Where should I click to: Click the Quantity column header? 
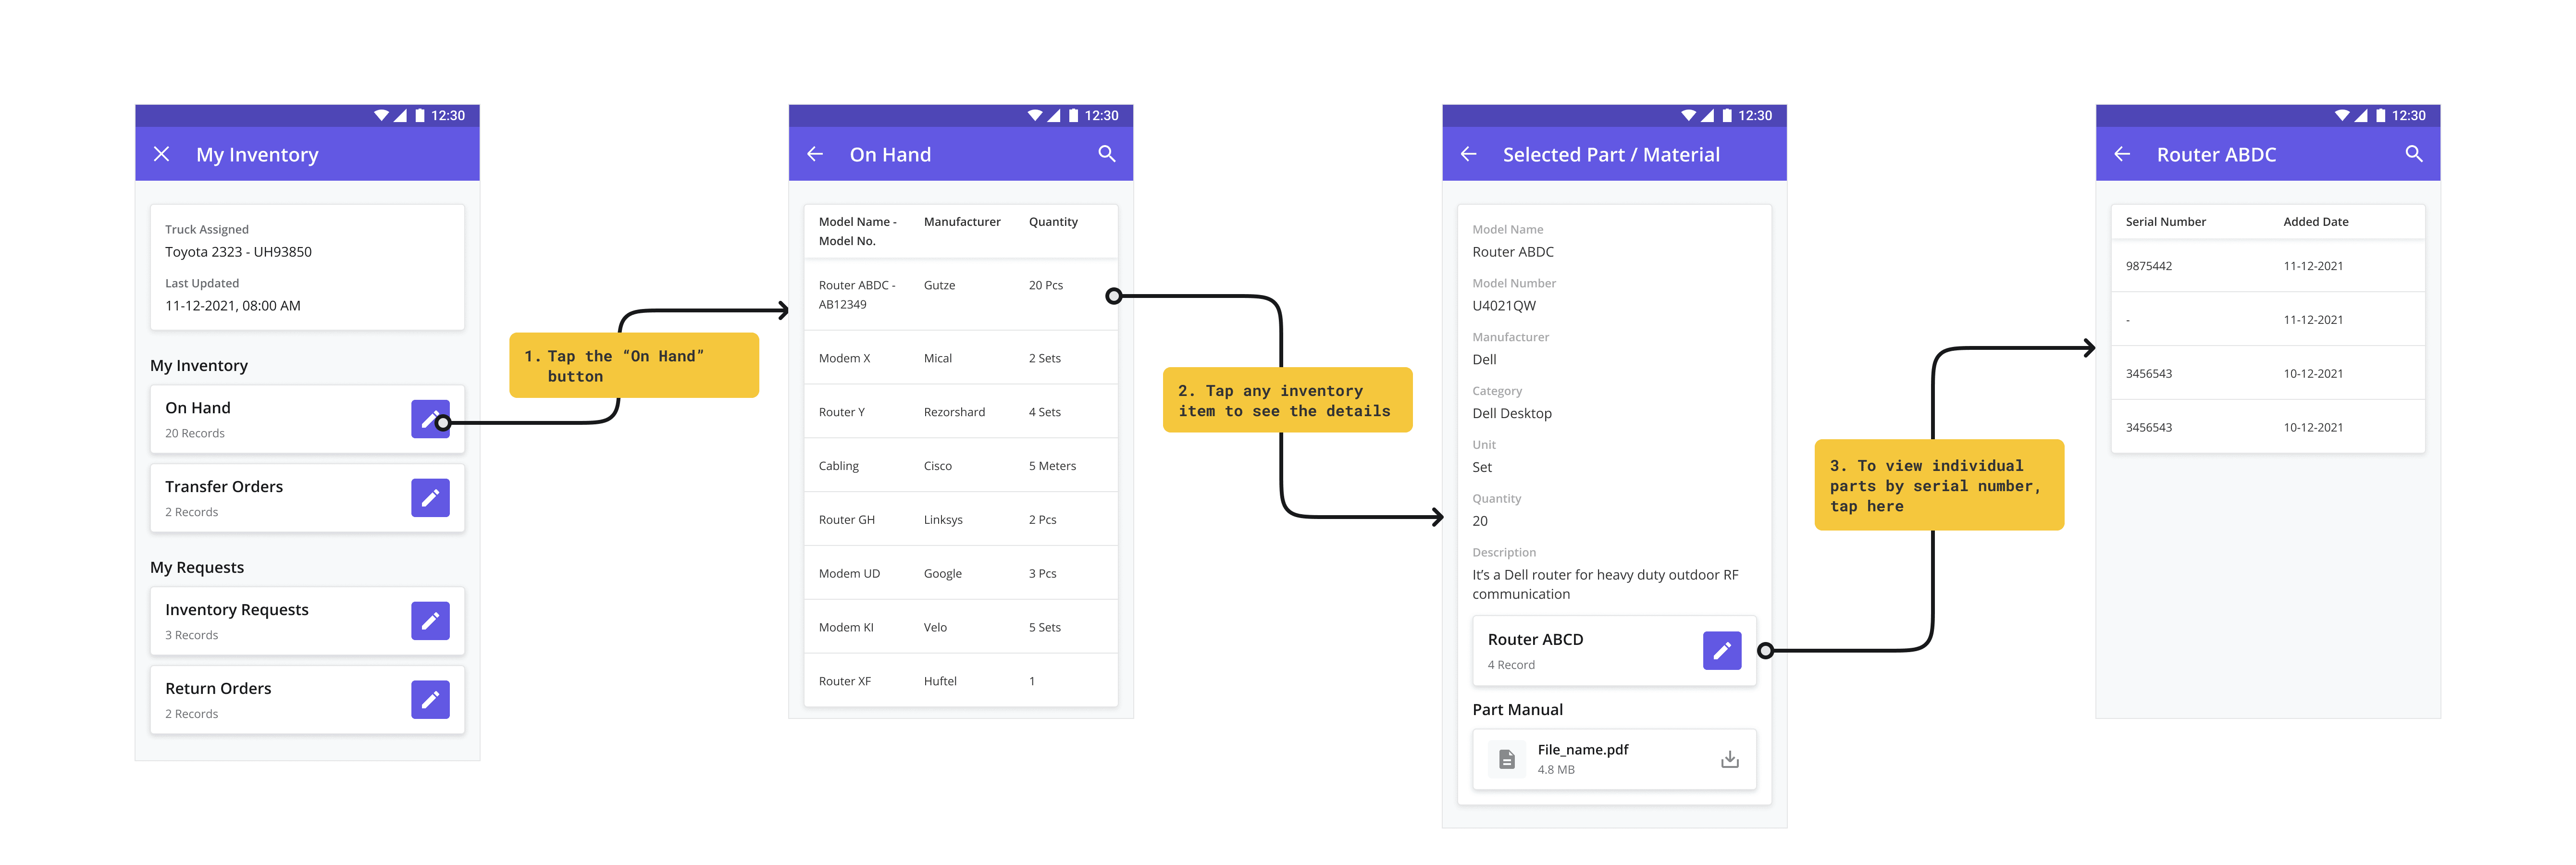click(x=1052, y=222)
